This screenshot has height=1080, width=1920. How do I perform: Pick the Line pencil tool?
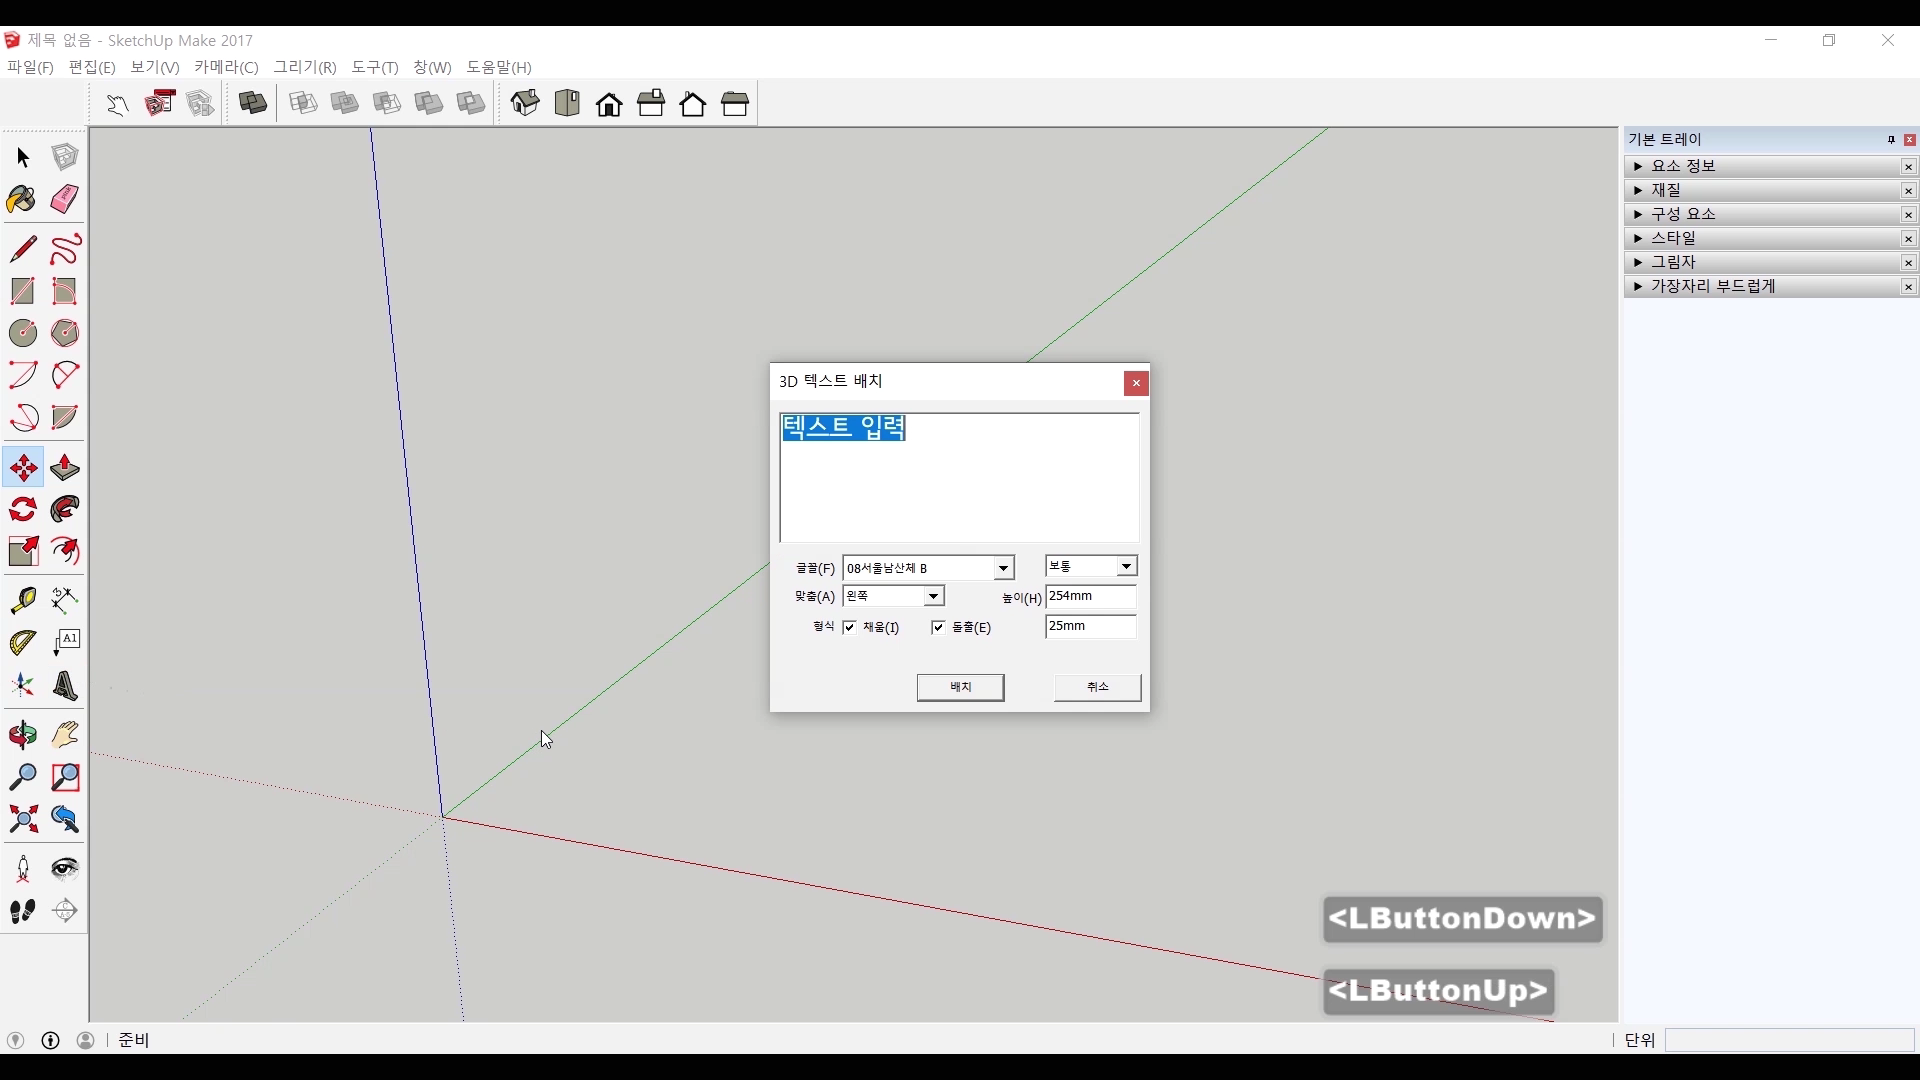23,249
